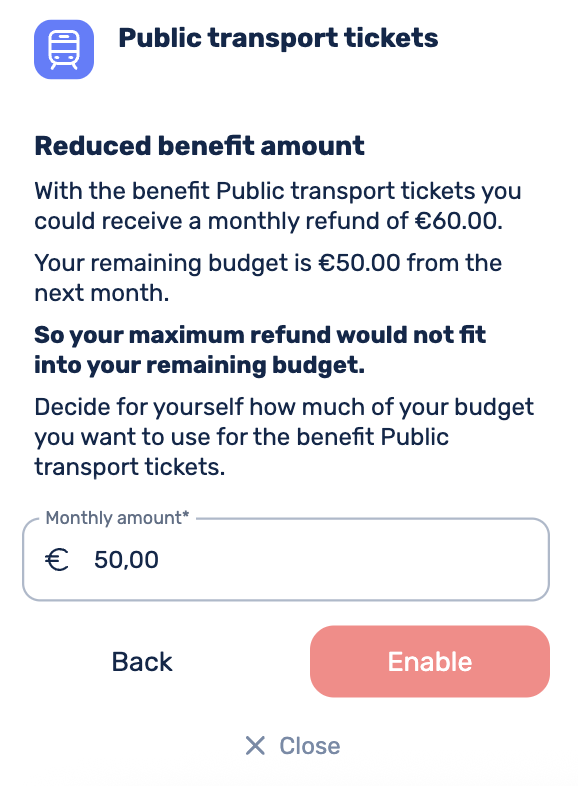The height and width of the screenshot is (786, 578).
Task: Click the Monthly amount* field label
Action: click(117, 518)
